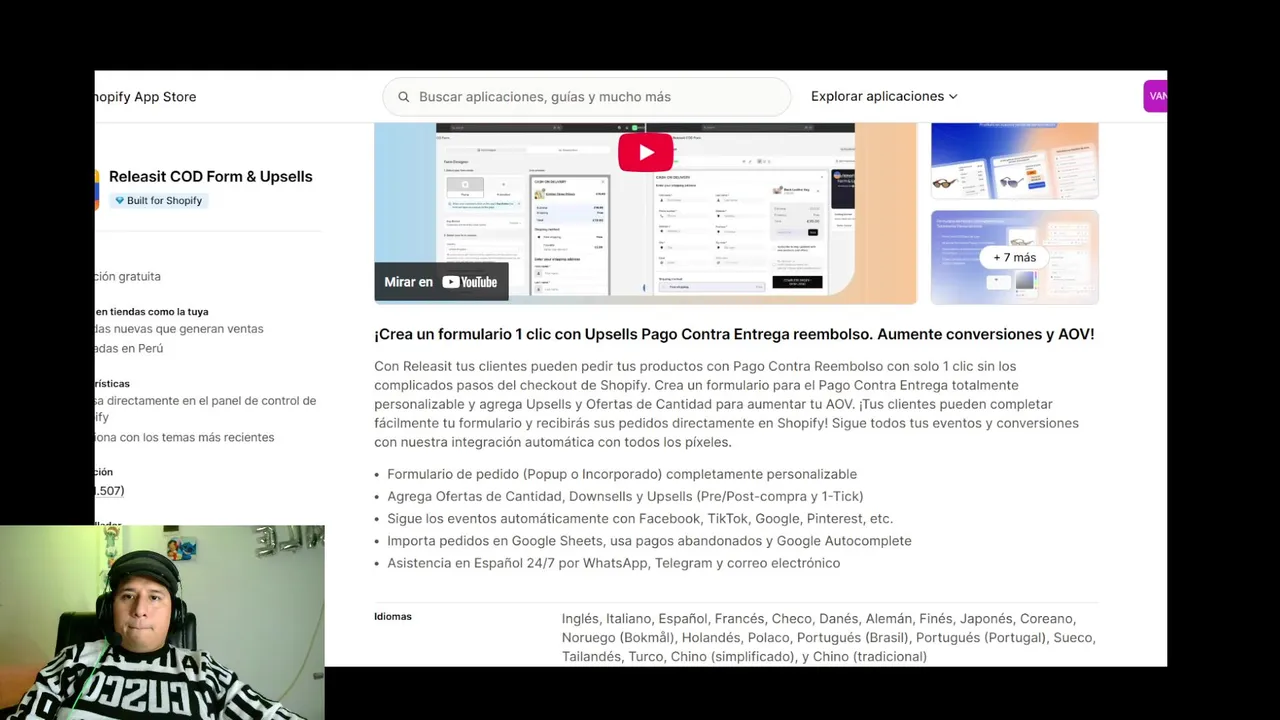
Task: Open the sunglasses screenshot thumbnail
Action: pos(1014,162)
